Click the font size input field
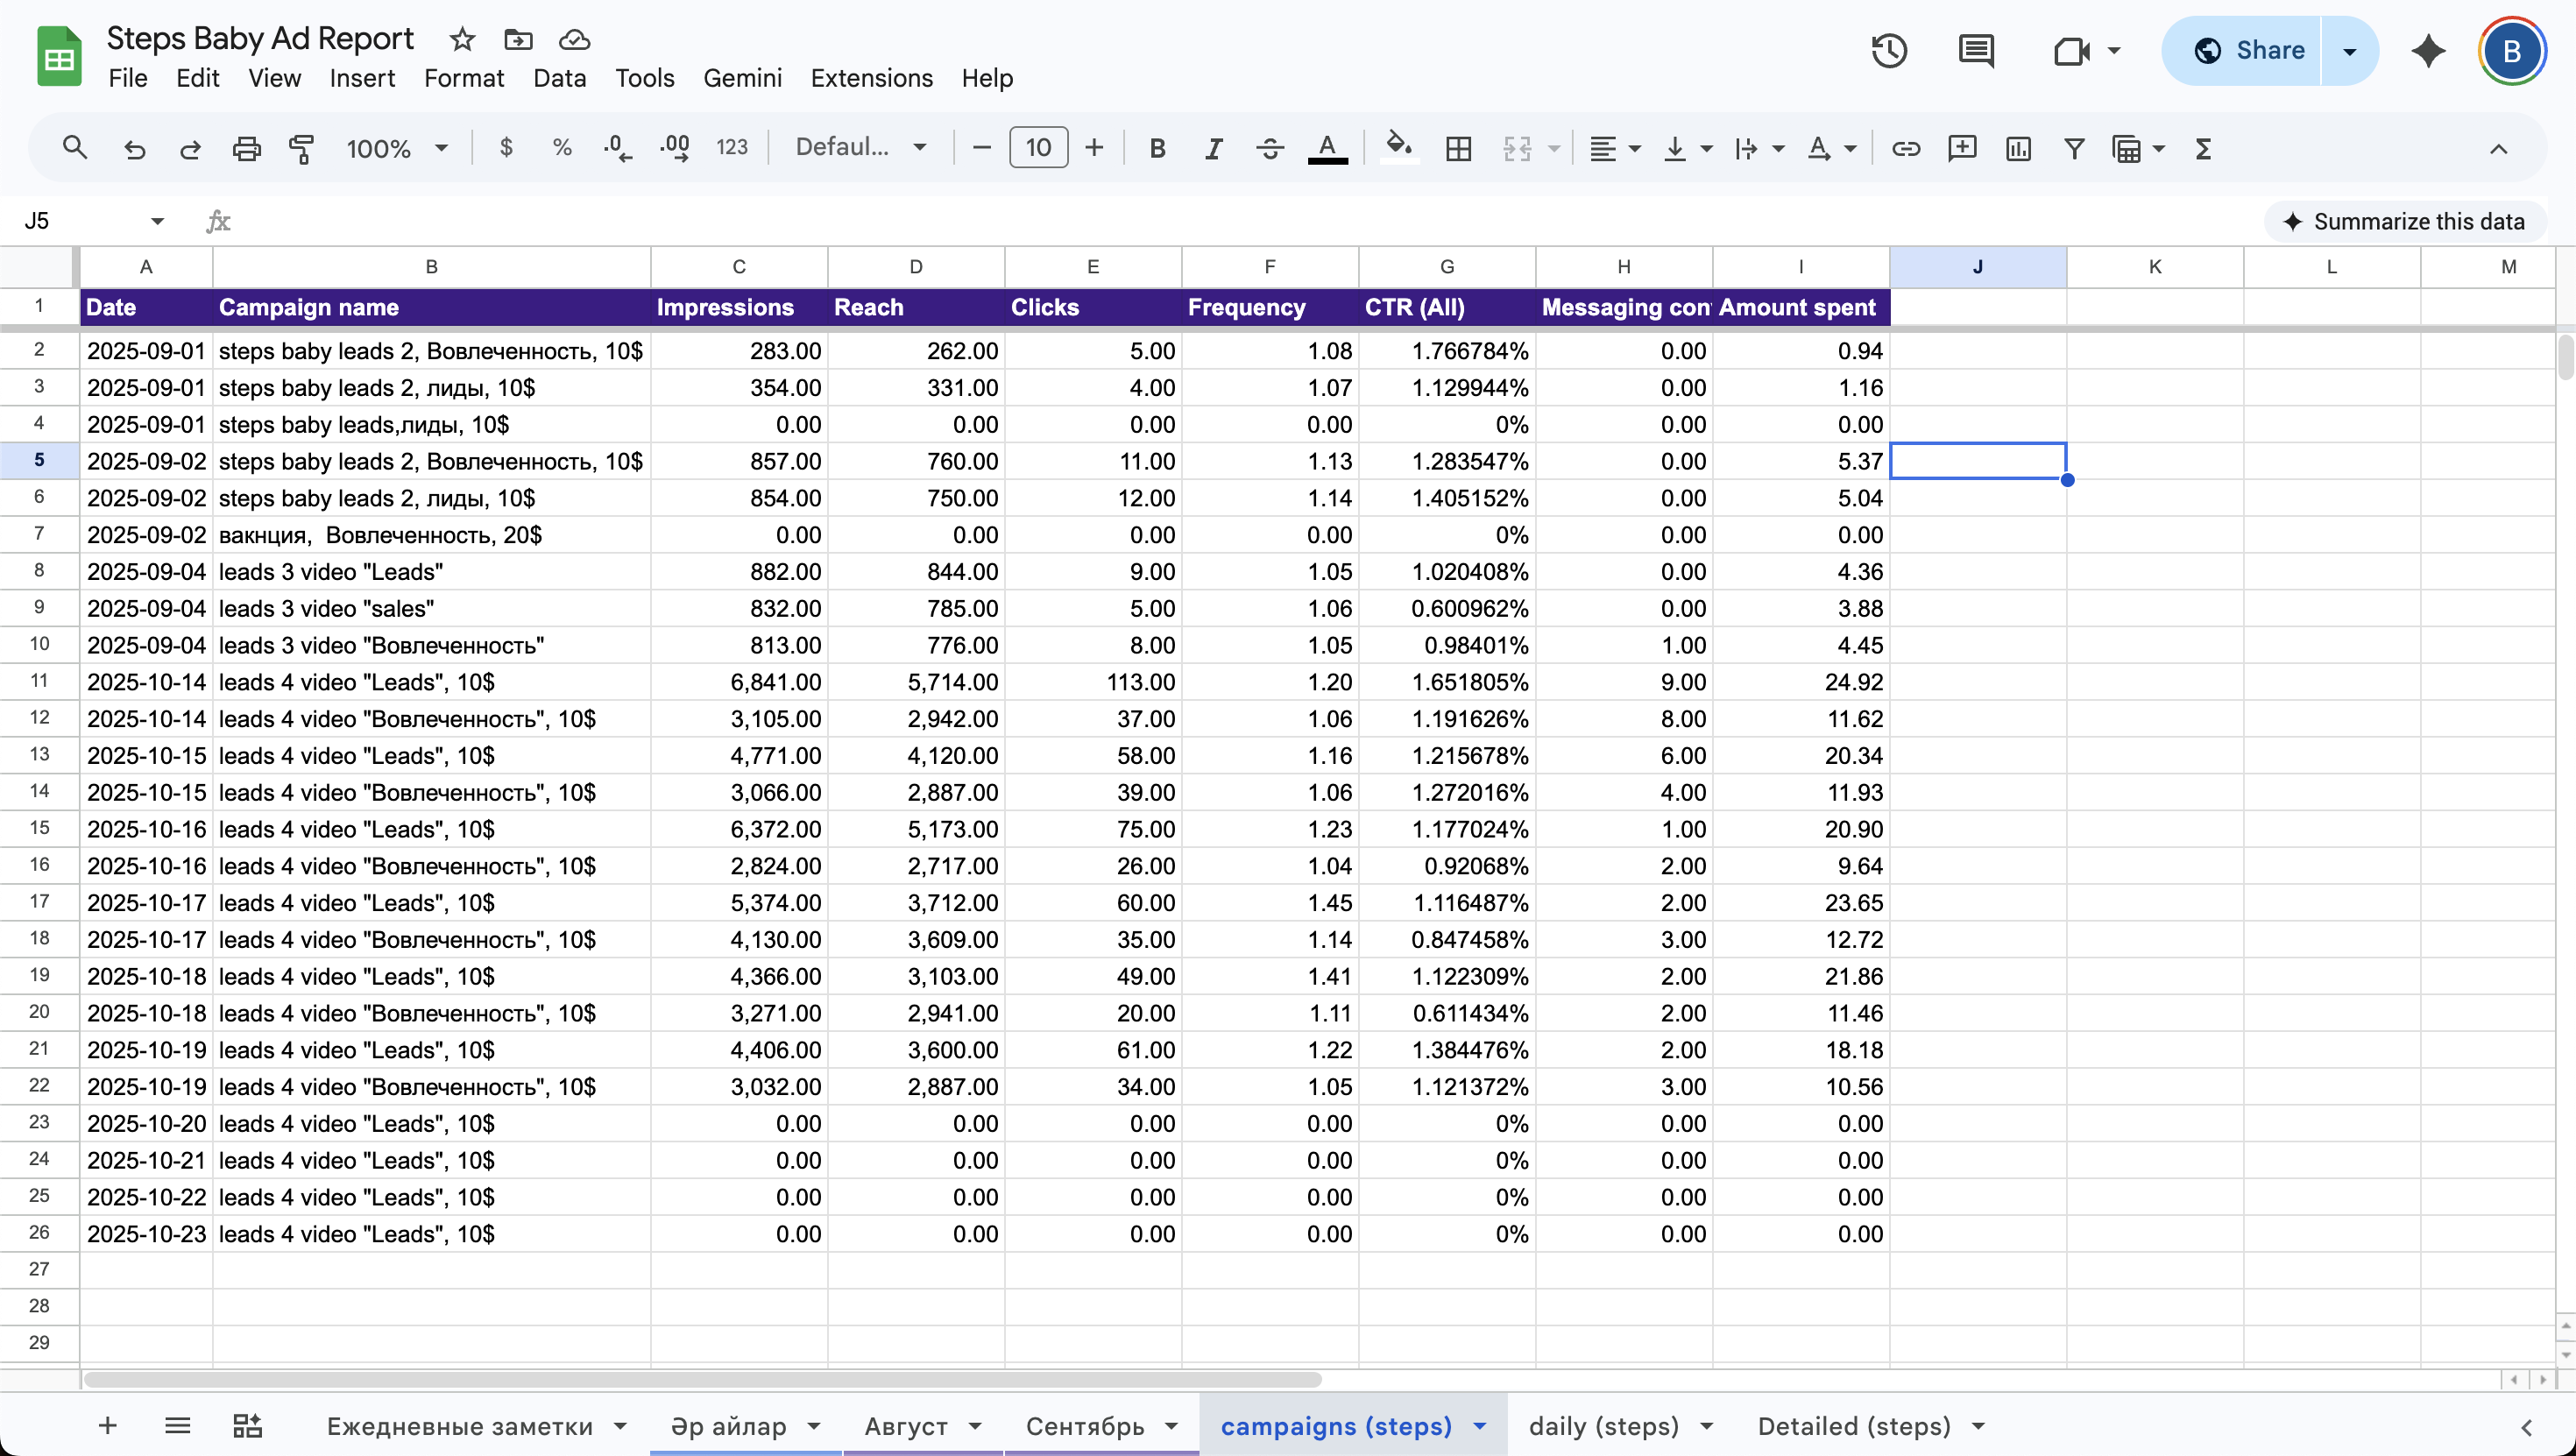The width and height of the screenshot is (2576, 1456). 1038,148
